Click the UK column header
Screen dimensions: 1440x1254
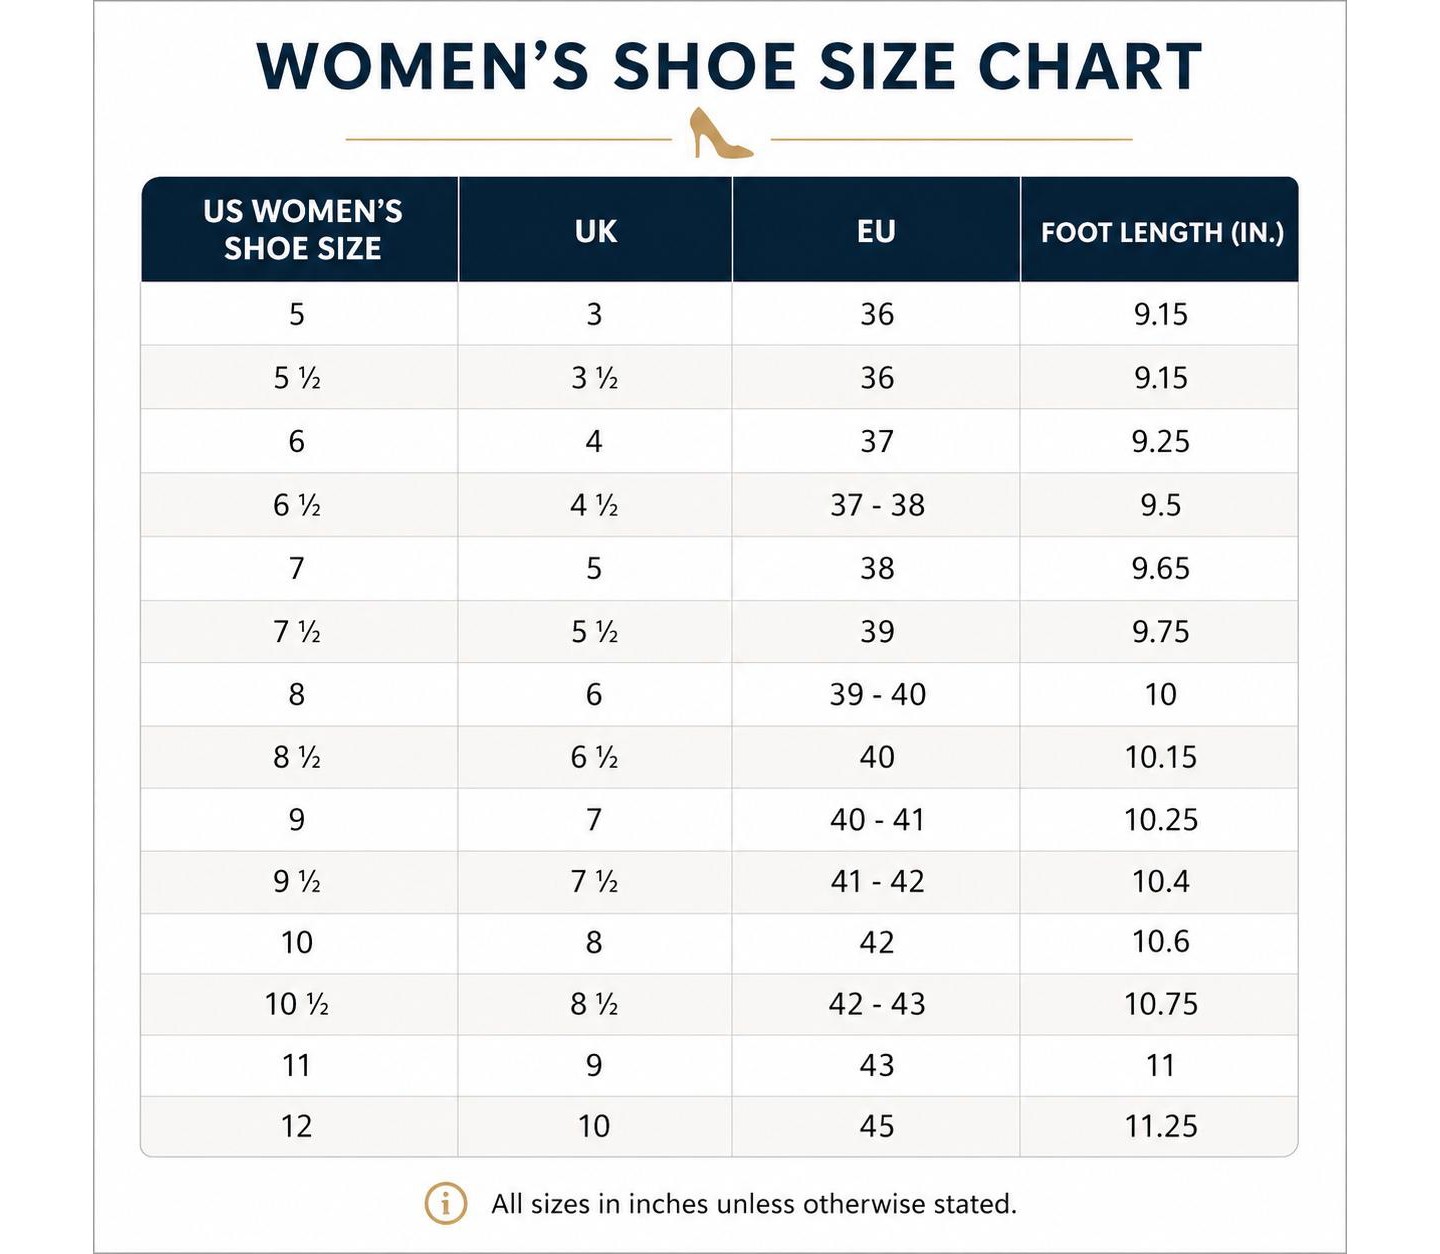pyautogui.click(x=595, y=231)
